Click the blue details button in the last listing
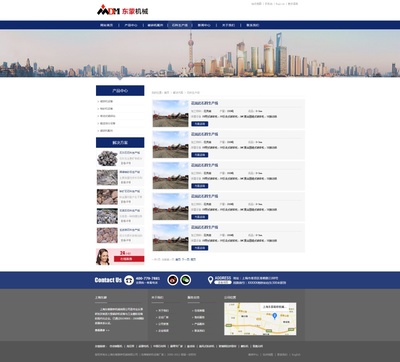 [200, 248]
